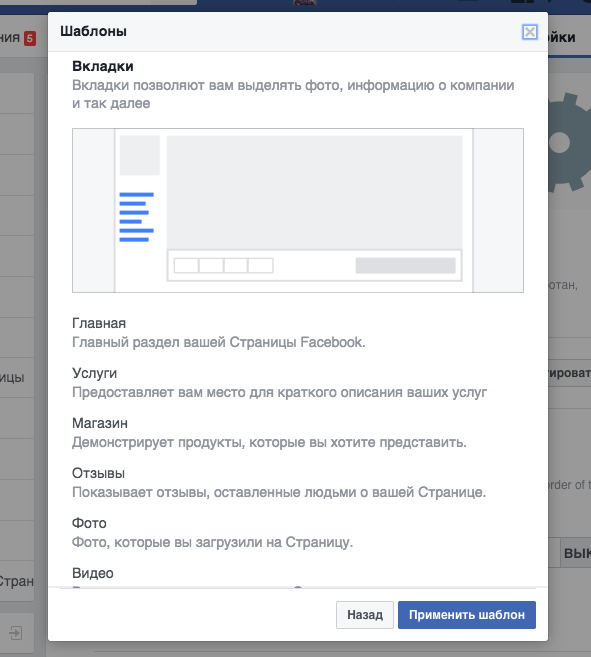Click the red notification badge showing 5

30,39
